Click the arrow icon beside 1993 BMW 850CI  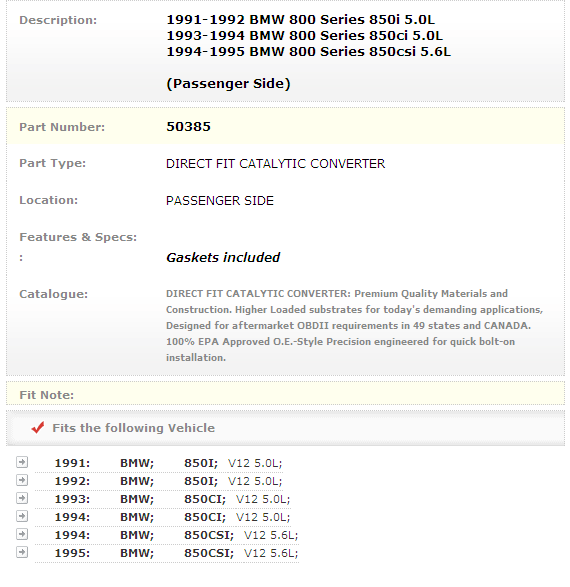click(x=22, y=498)
